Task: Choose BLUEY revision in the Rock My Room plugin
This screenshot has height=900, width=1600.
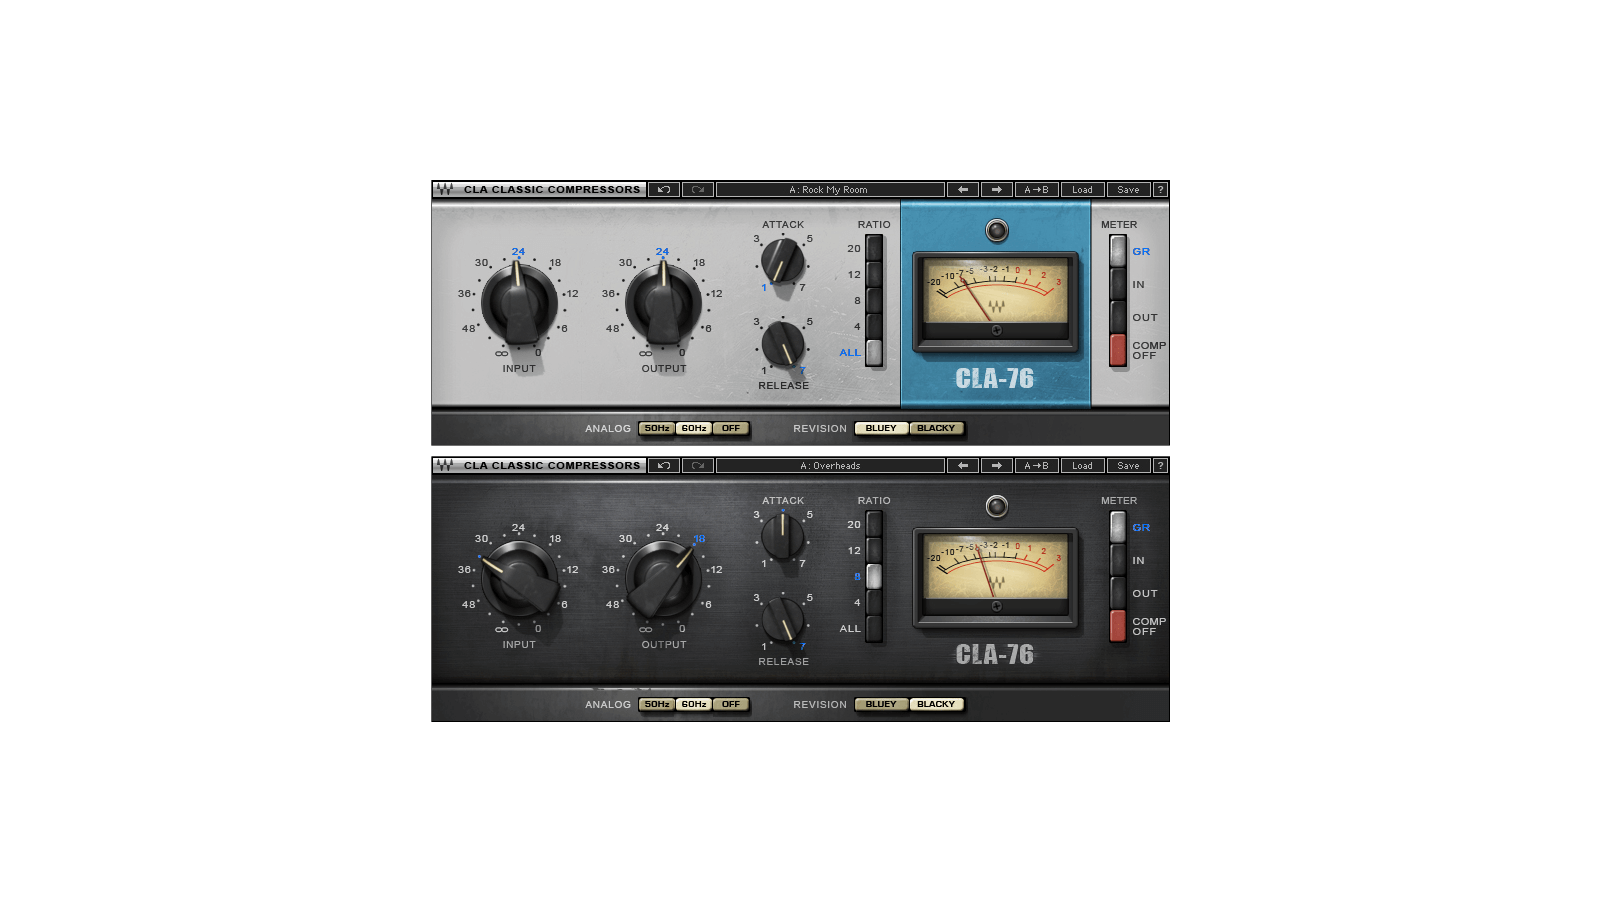Action: pos(881,428)
